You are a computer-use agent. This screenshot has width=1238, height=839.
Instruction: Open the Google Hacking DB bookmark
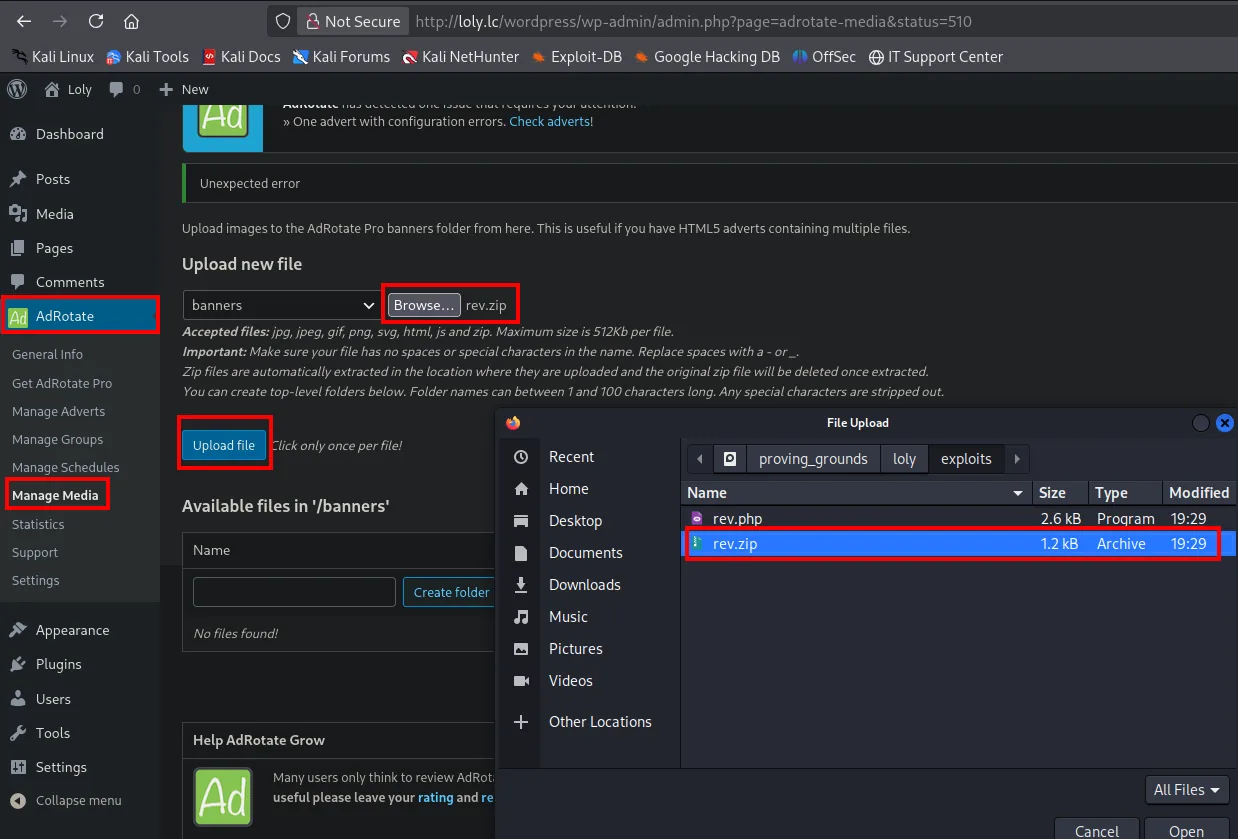(x=707, y=57)
